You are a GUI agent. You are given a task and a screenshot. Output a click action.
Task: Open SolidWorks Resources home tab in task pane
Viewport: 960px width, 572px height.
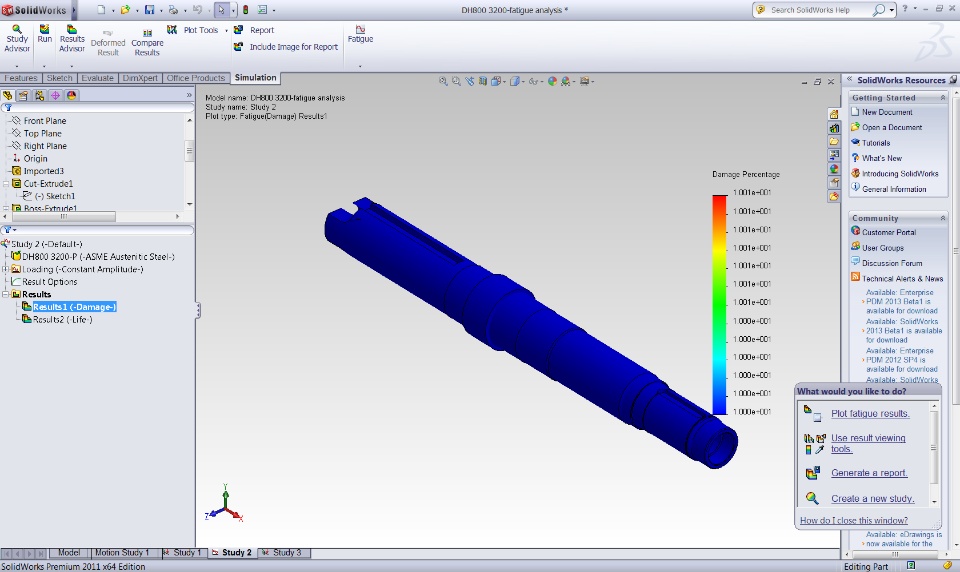point(834,115)
